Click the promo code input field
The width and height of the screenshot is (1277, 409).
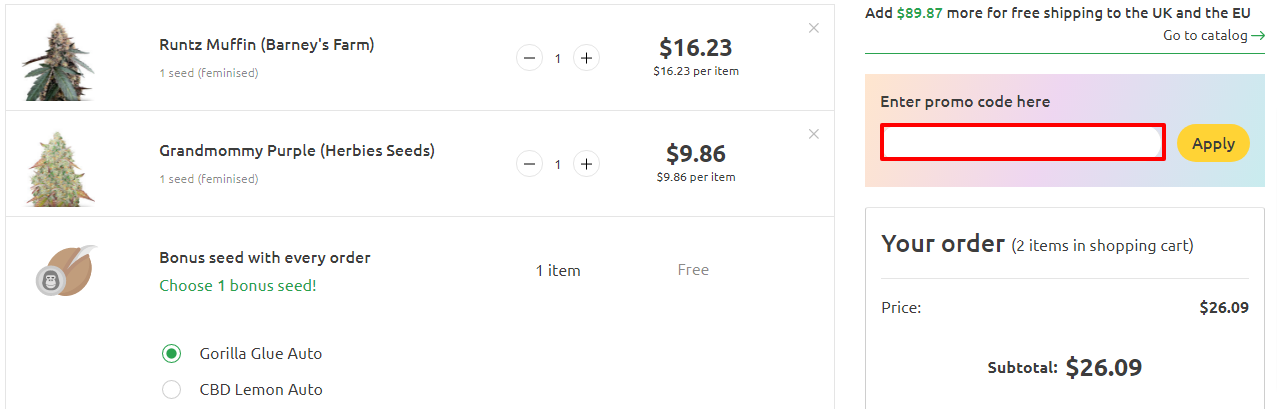coord(1023,142)
